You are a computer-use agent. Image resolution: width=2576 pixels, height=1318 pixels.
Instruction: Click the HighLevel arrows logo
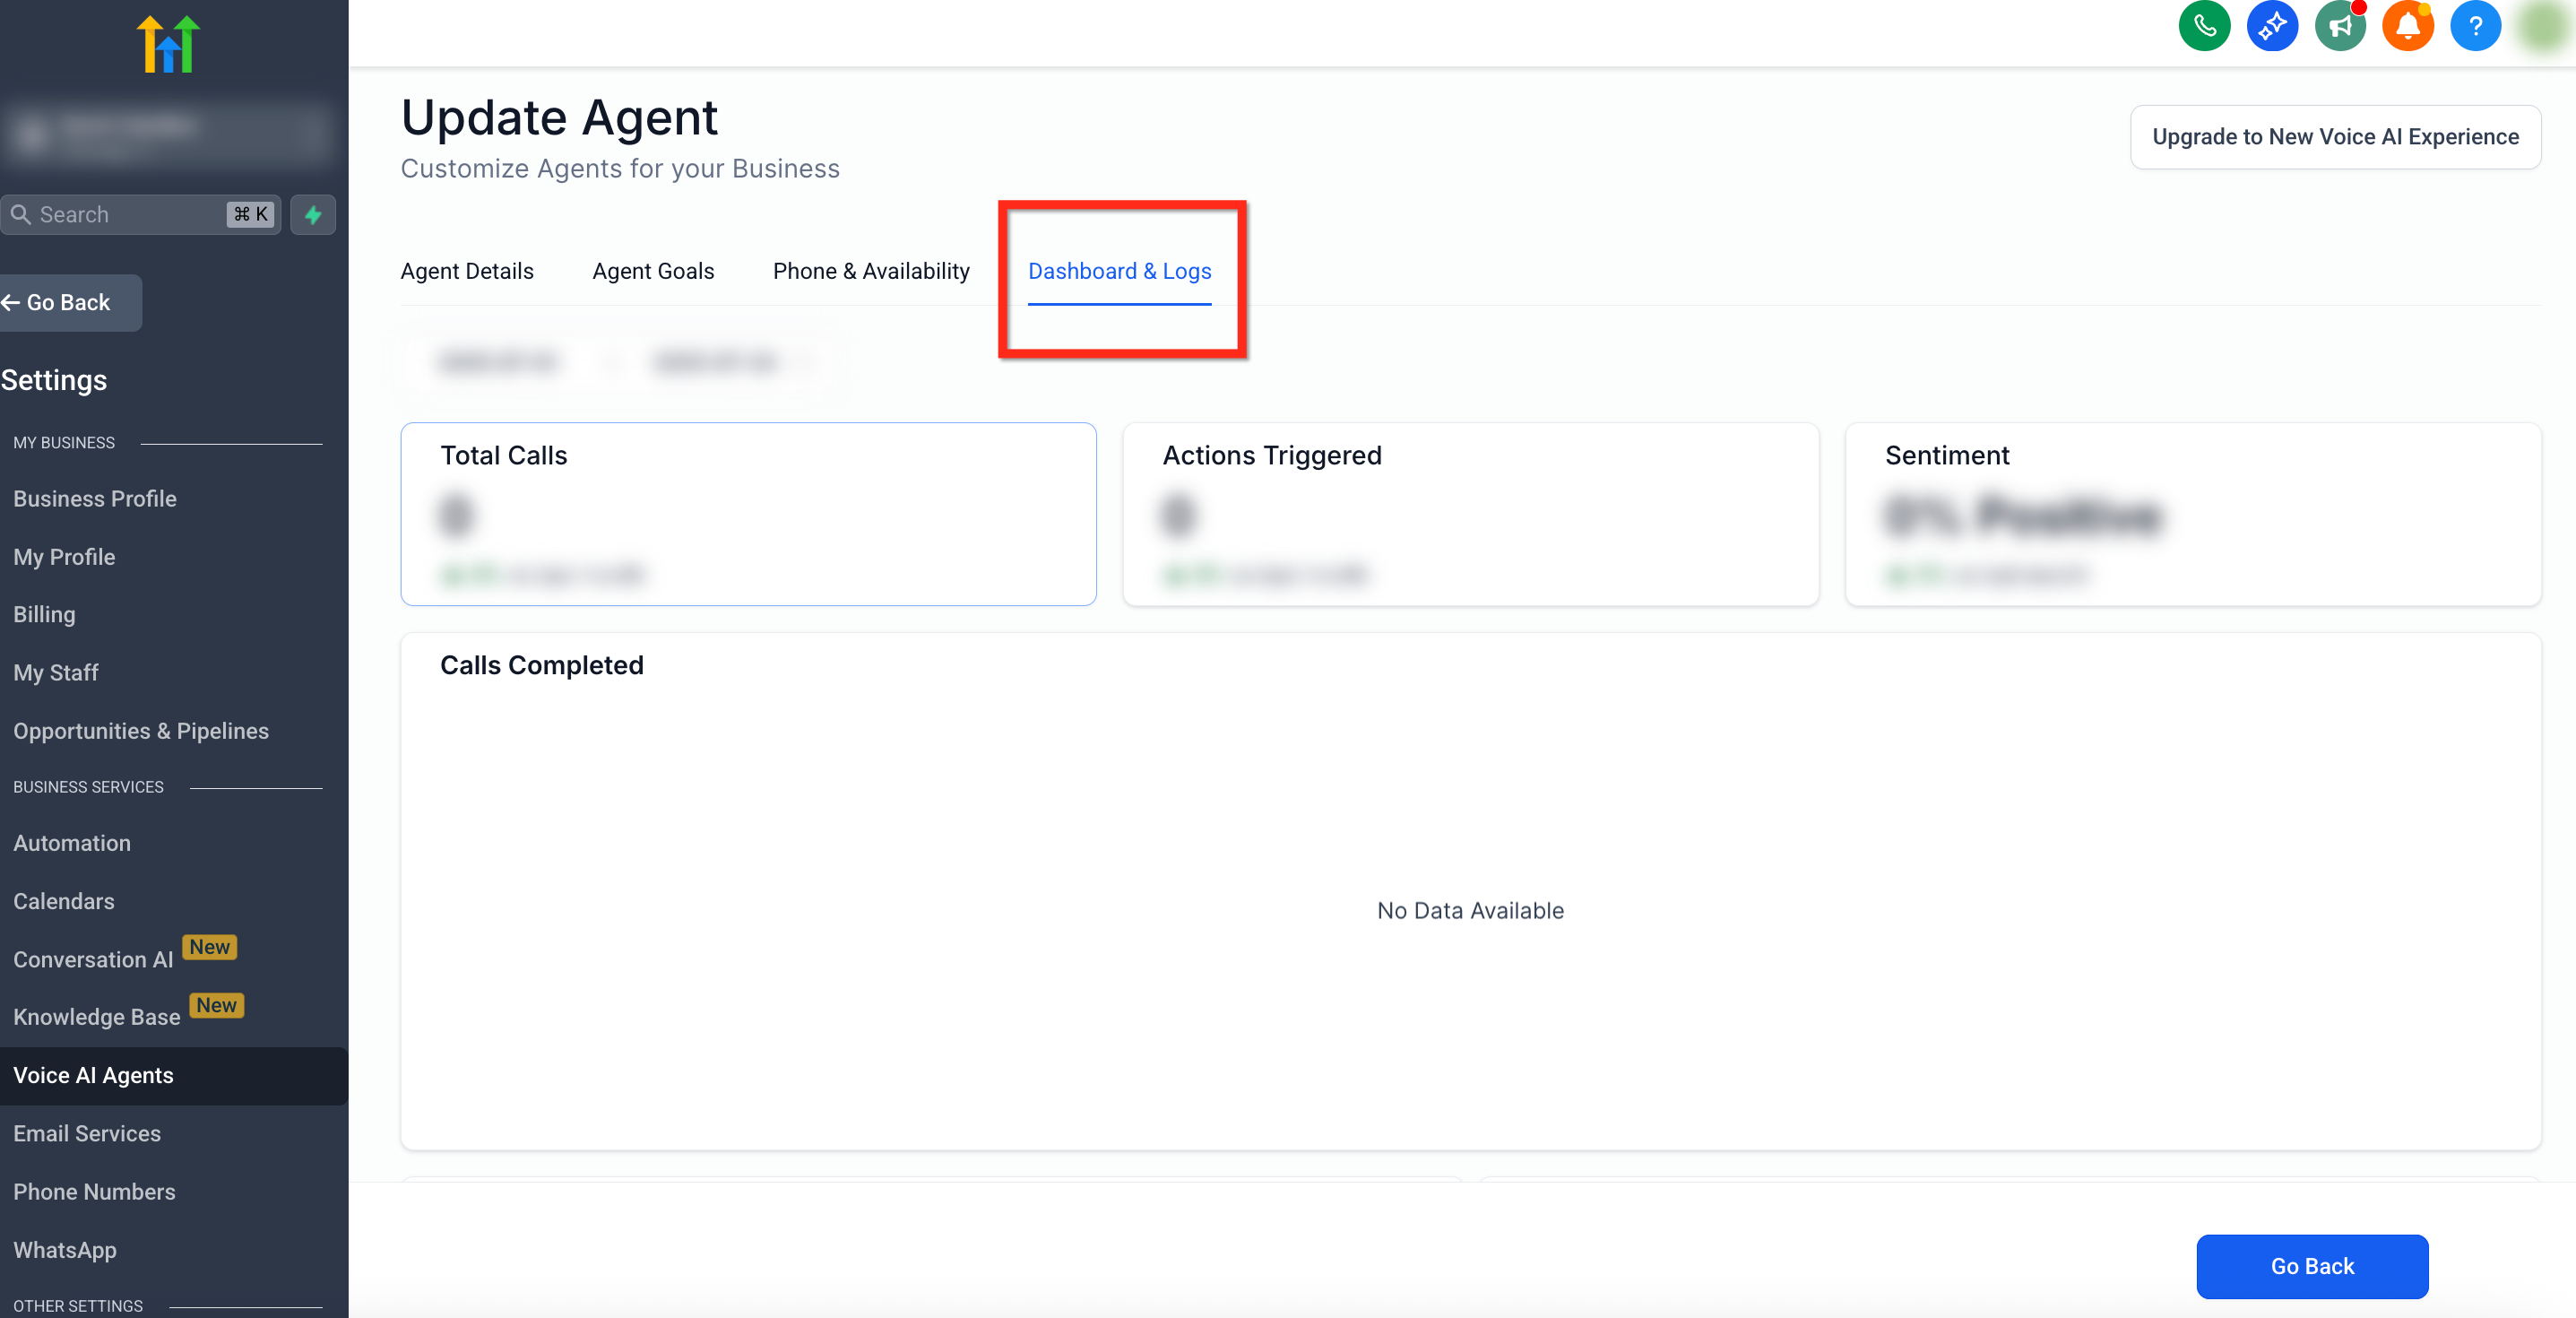(168, 45)
